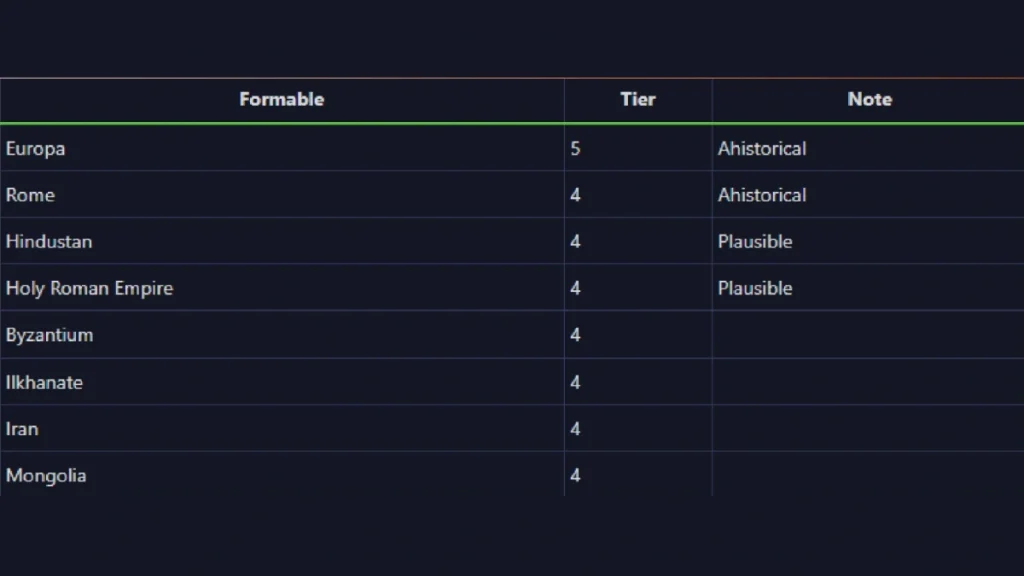Click the Ahistorical note for Europa
The height and width of the screenshot is (576, 1024).
(761, 148)
